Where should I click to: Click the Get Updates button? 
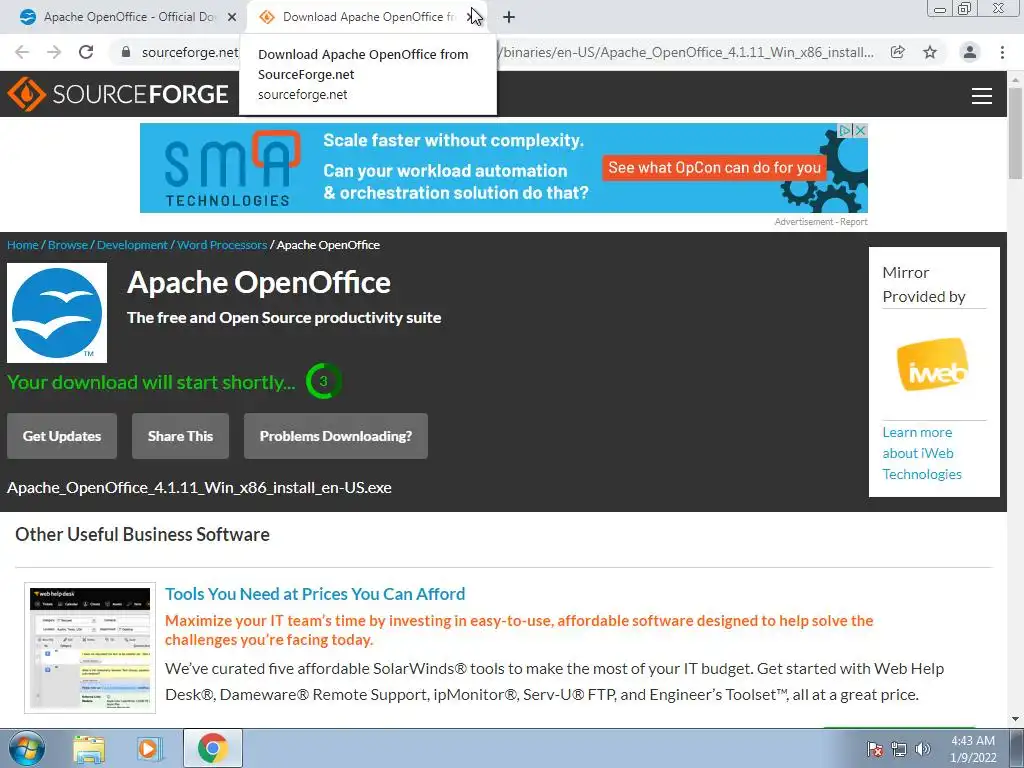click(62, 436)
